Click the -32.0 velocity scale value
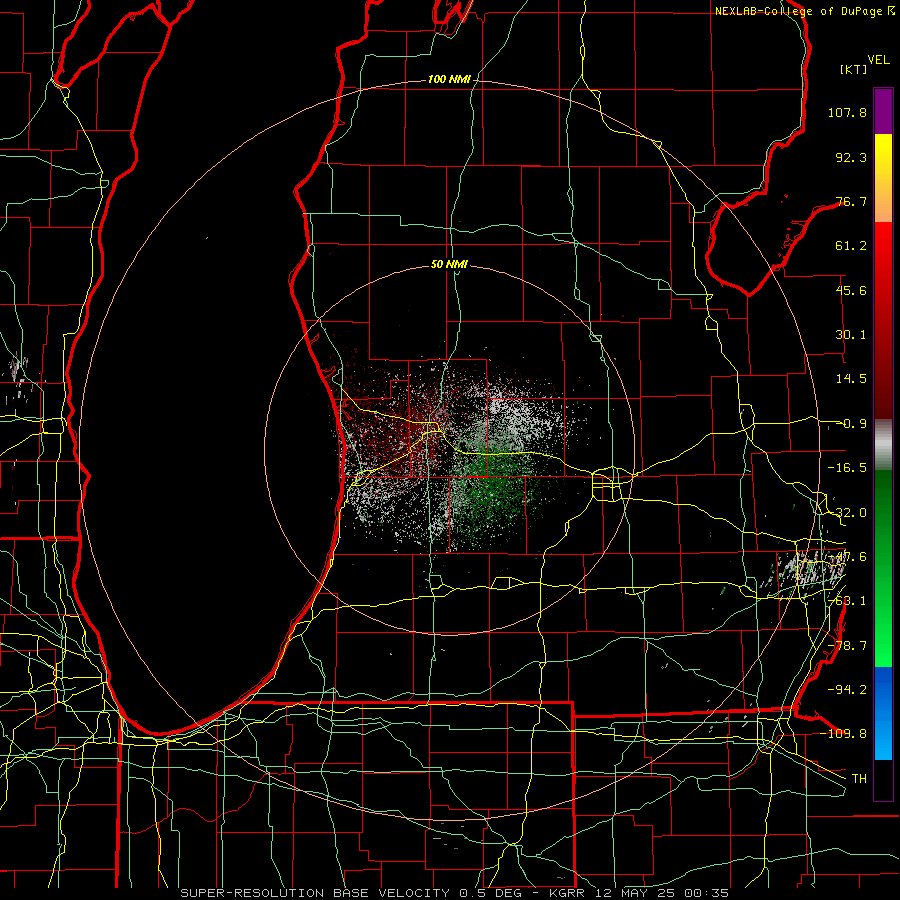This screenshot has width=900, height=900. 847,513
